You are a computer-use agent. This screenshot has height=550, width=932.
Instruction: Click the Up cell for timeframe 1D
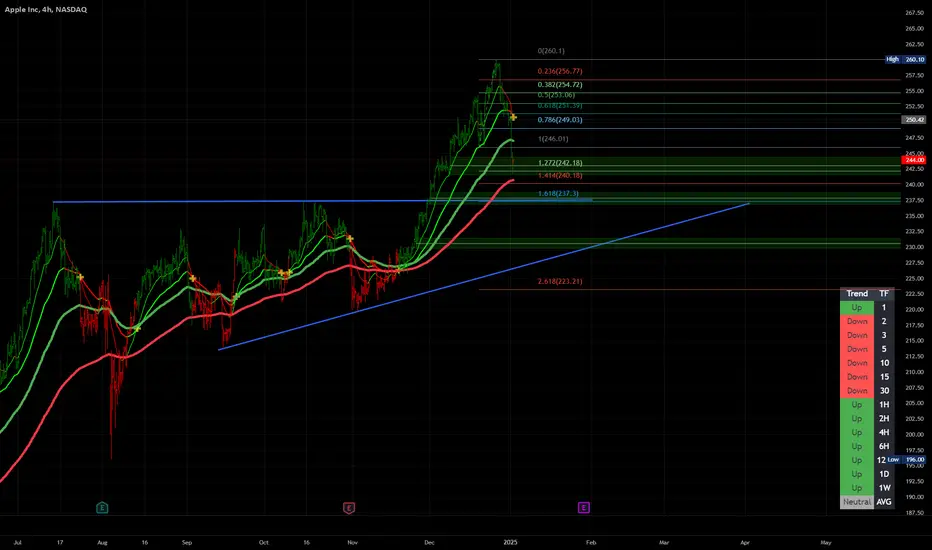tap(857, 474)
